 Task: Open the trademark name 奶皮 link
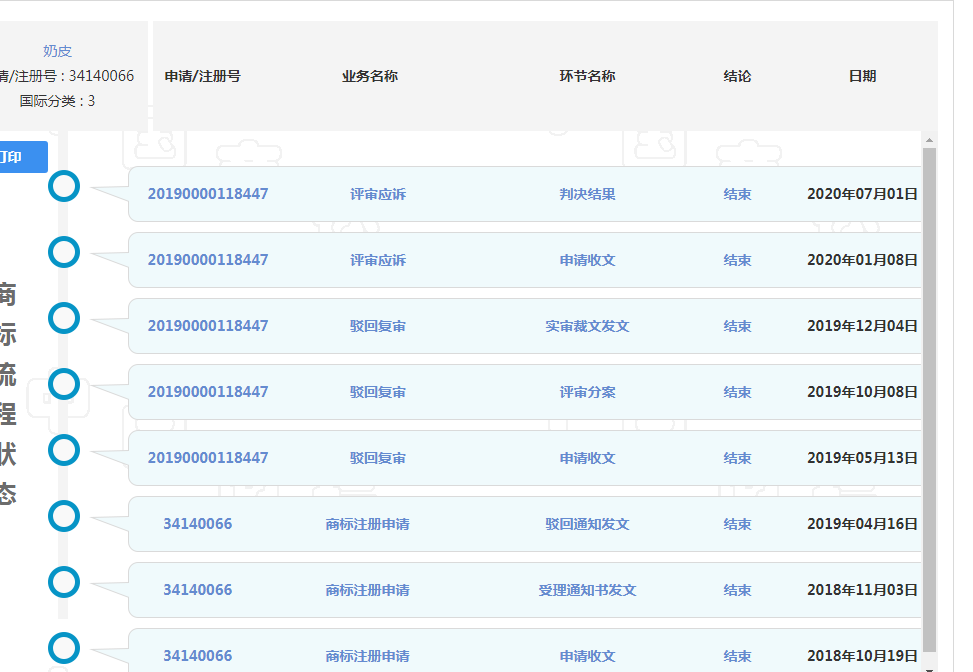pyautogui.click(x=57, y=50)
